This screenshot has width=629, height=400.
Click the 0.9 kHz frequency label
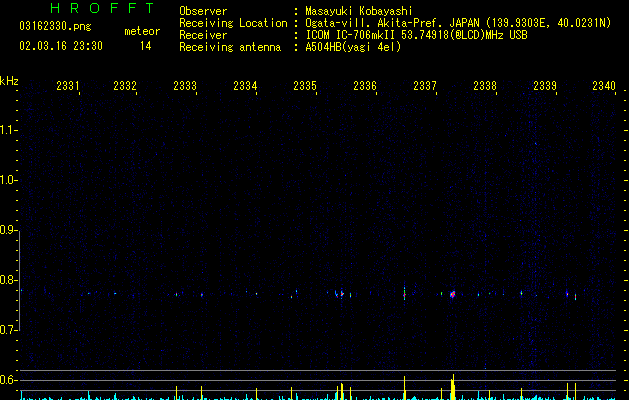pyautogui.click(x=8, y=230)
